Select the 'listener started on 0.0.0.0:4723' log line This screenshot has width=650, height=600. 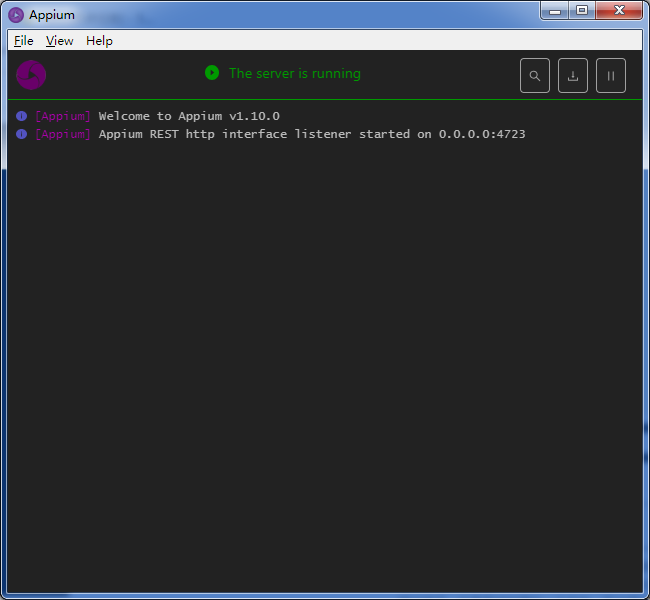coord(312,134)
